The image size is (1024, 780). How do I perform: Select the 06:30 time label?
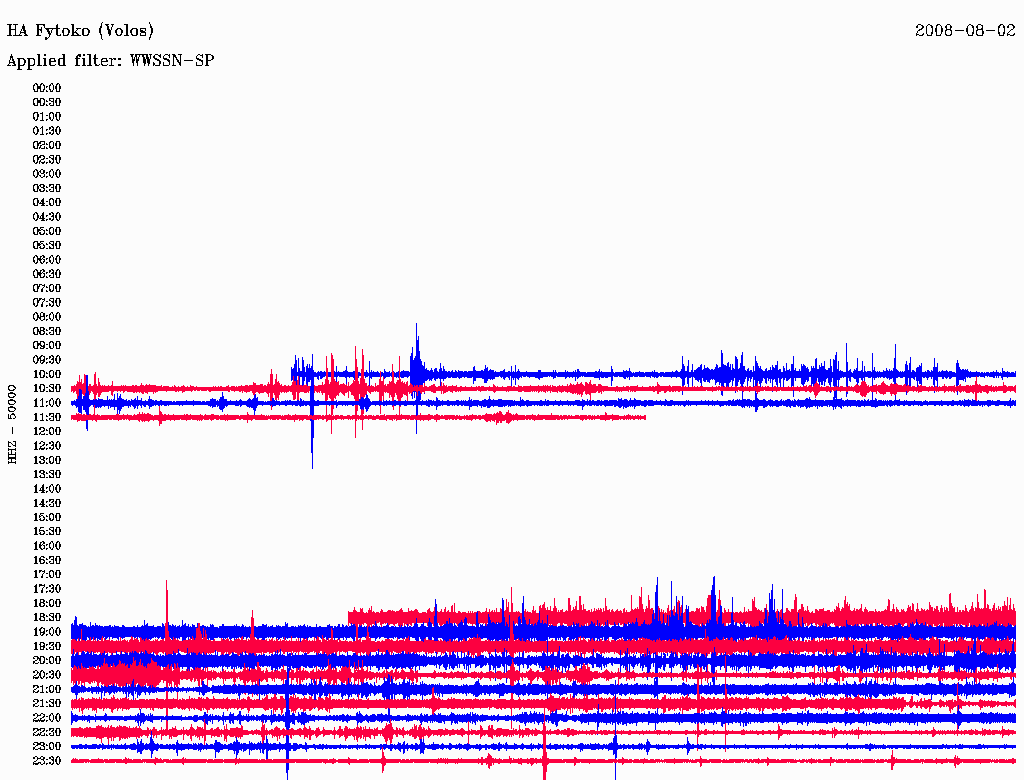(x=47, y=274)
